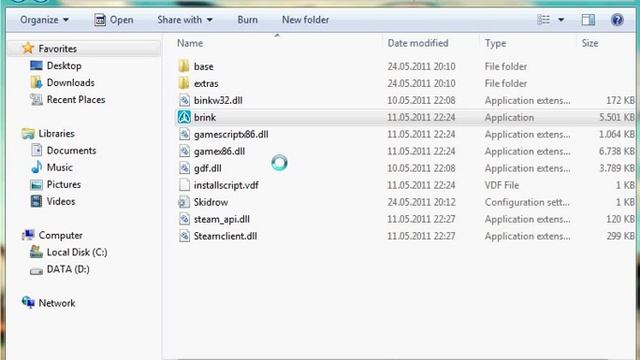Click the Local Disk (C:) drive icon
Image resolution: width=640 pixels, height=360 pixels.
coord(36,252)
